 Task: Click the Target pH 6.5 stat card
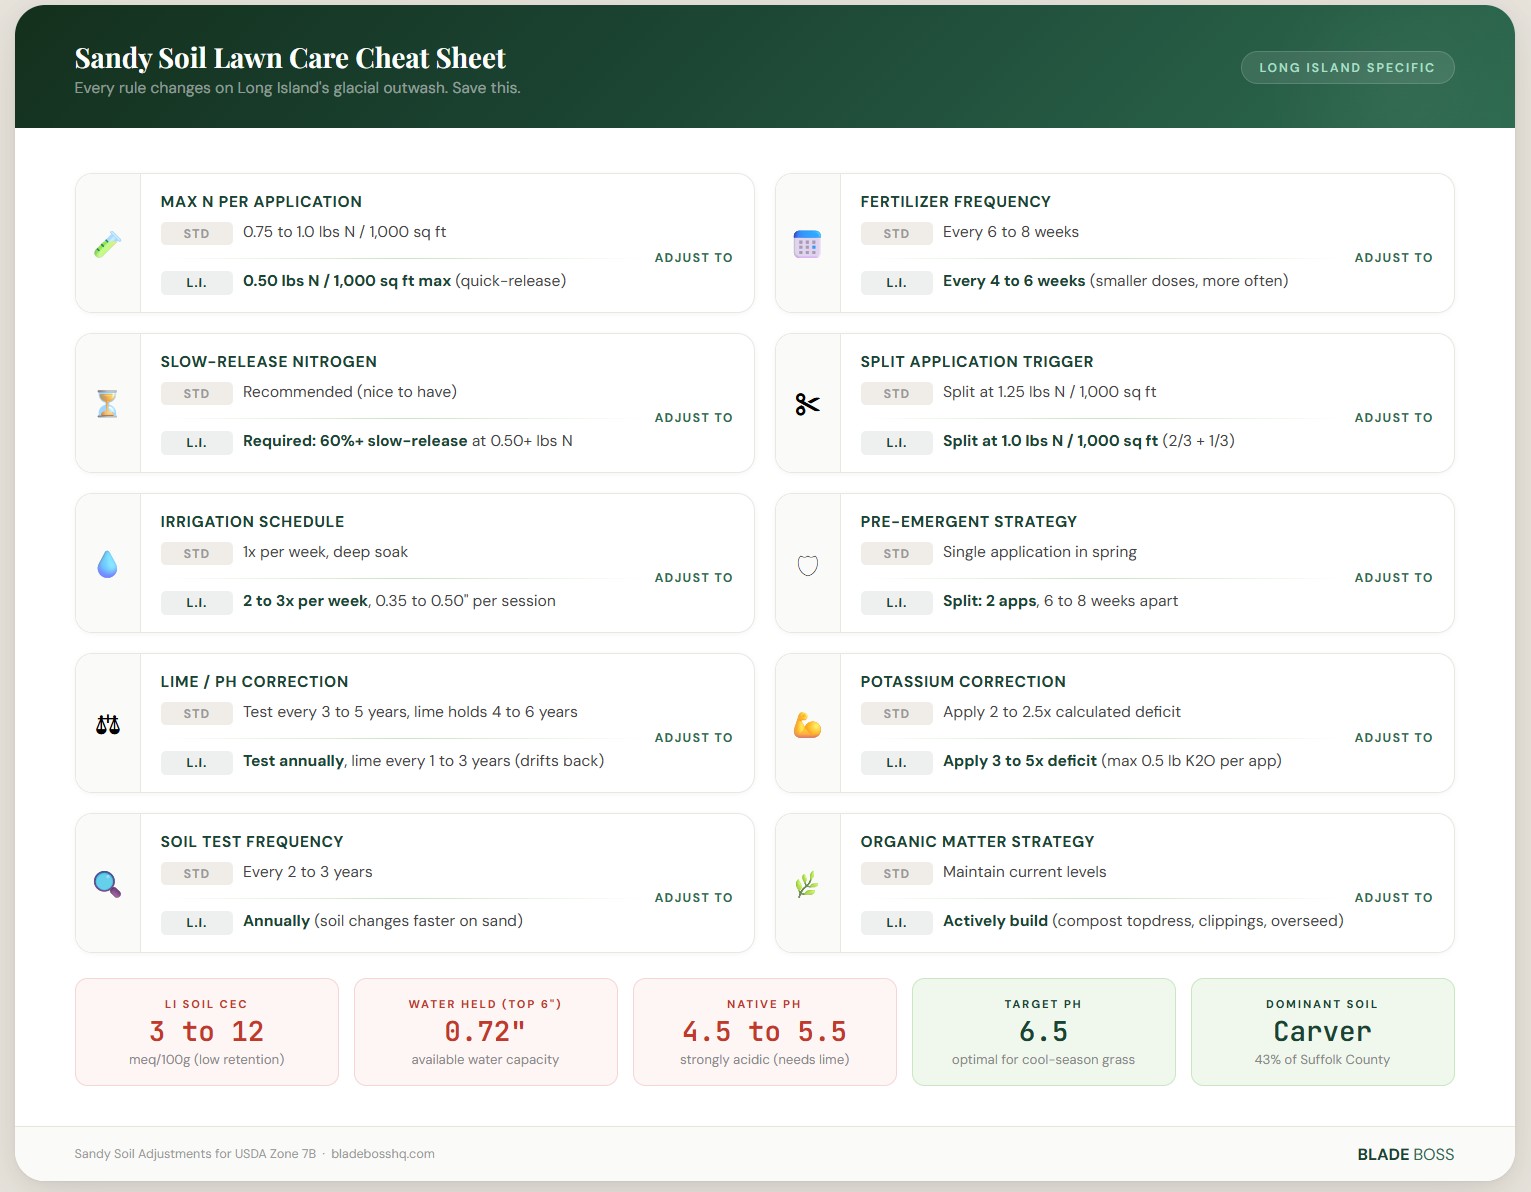tap(1043, 1031)
